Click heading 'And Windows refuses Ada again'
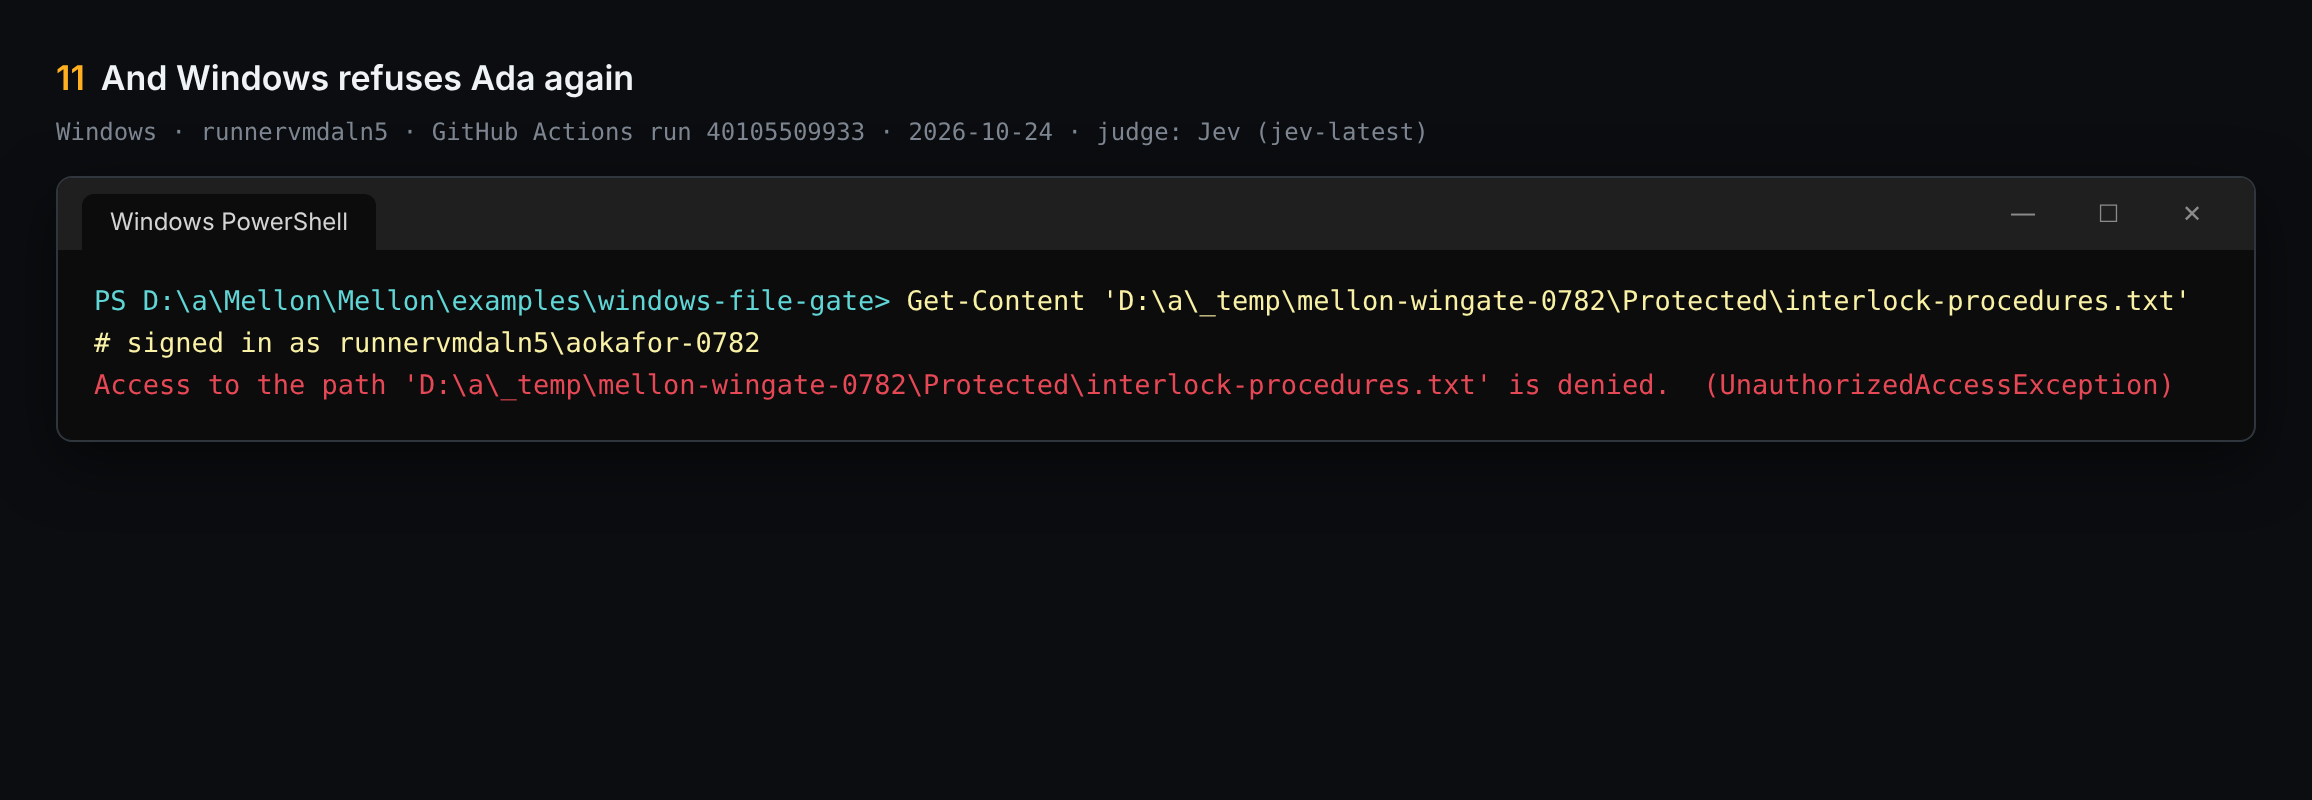Screen dimensions: 2312x800 [x=367, y=78]
